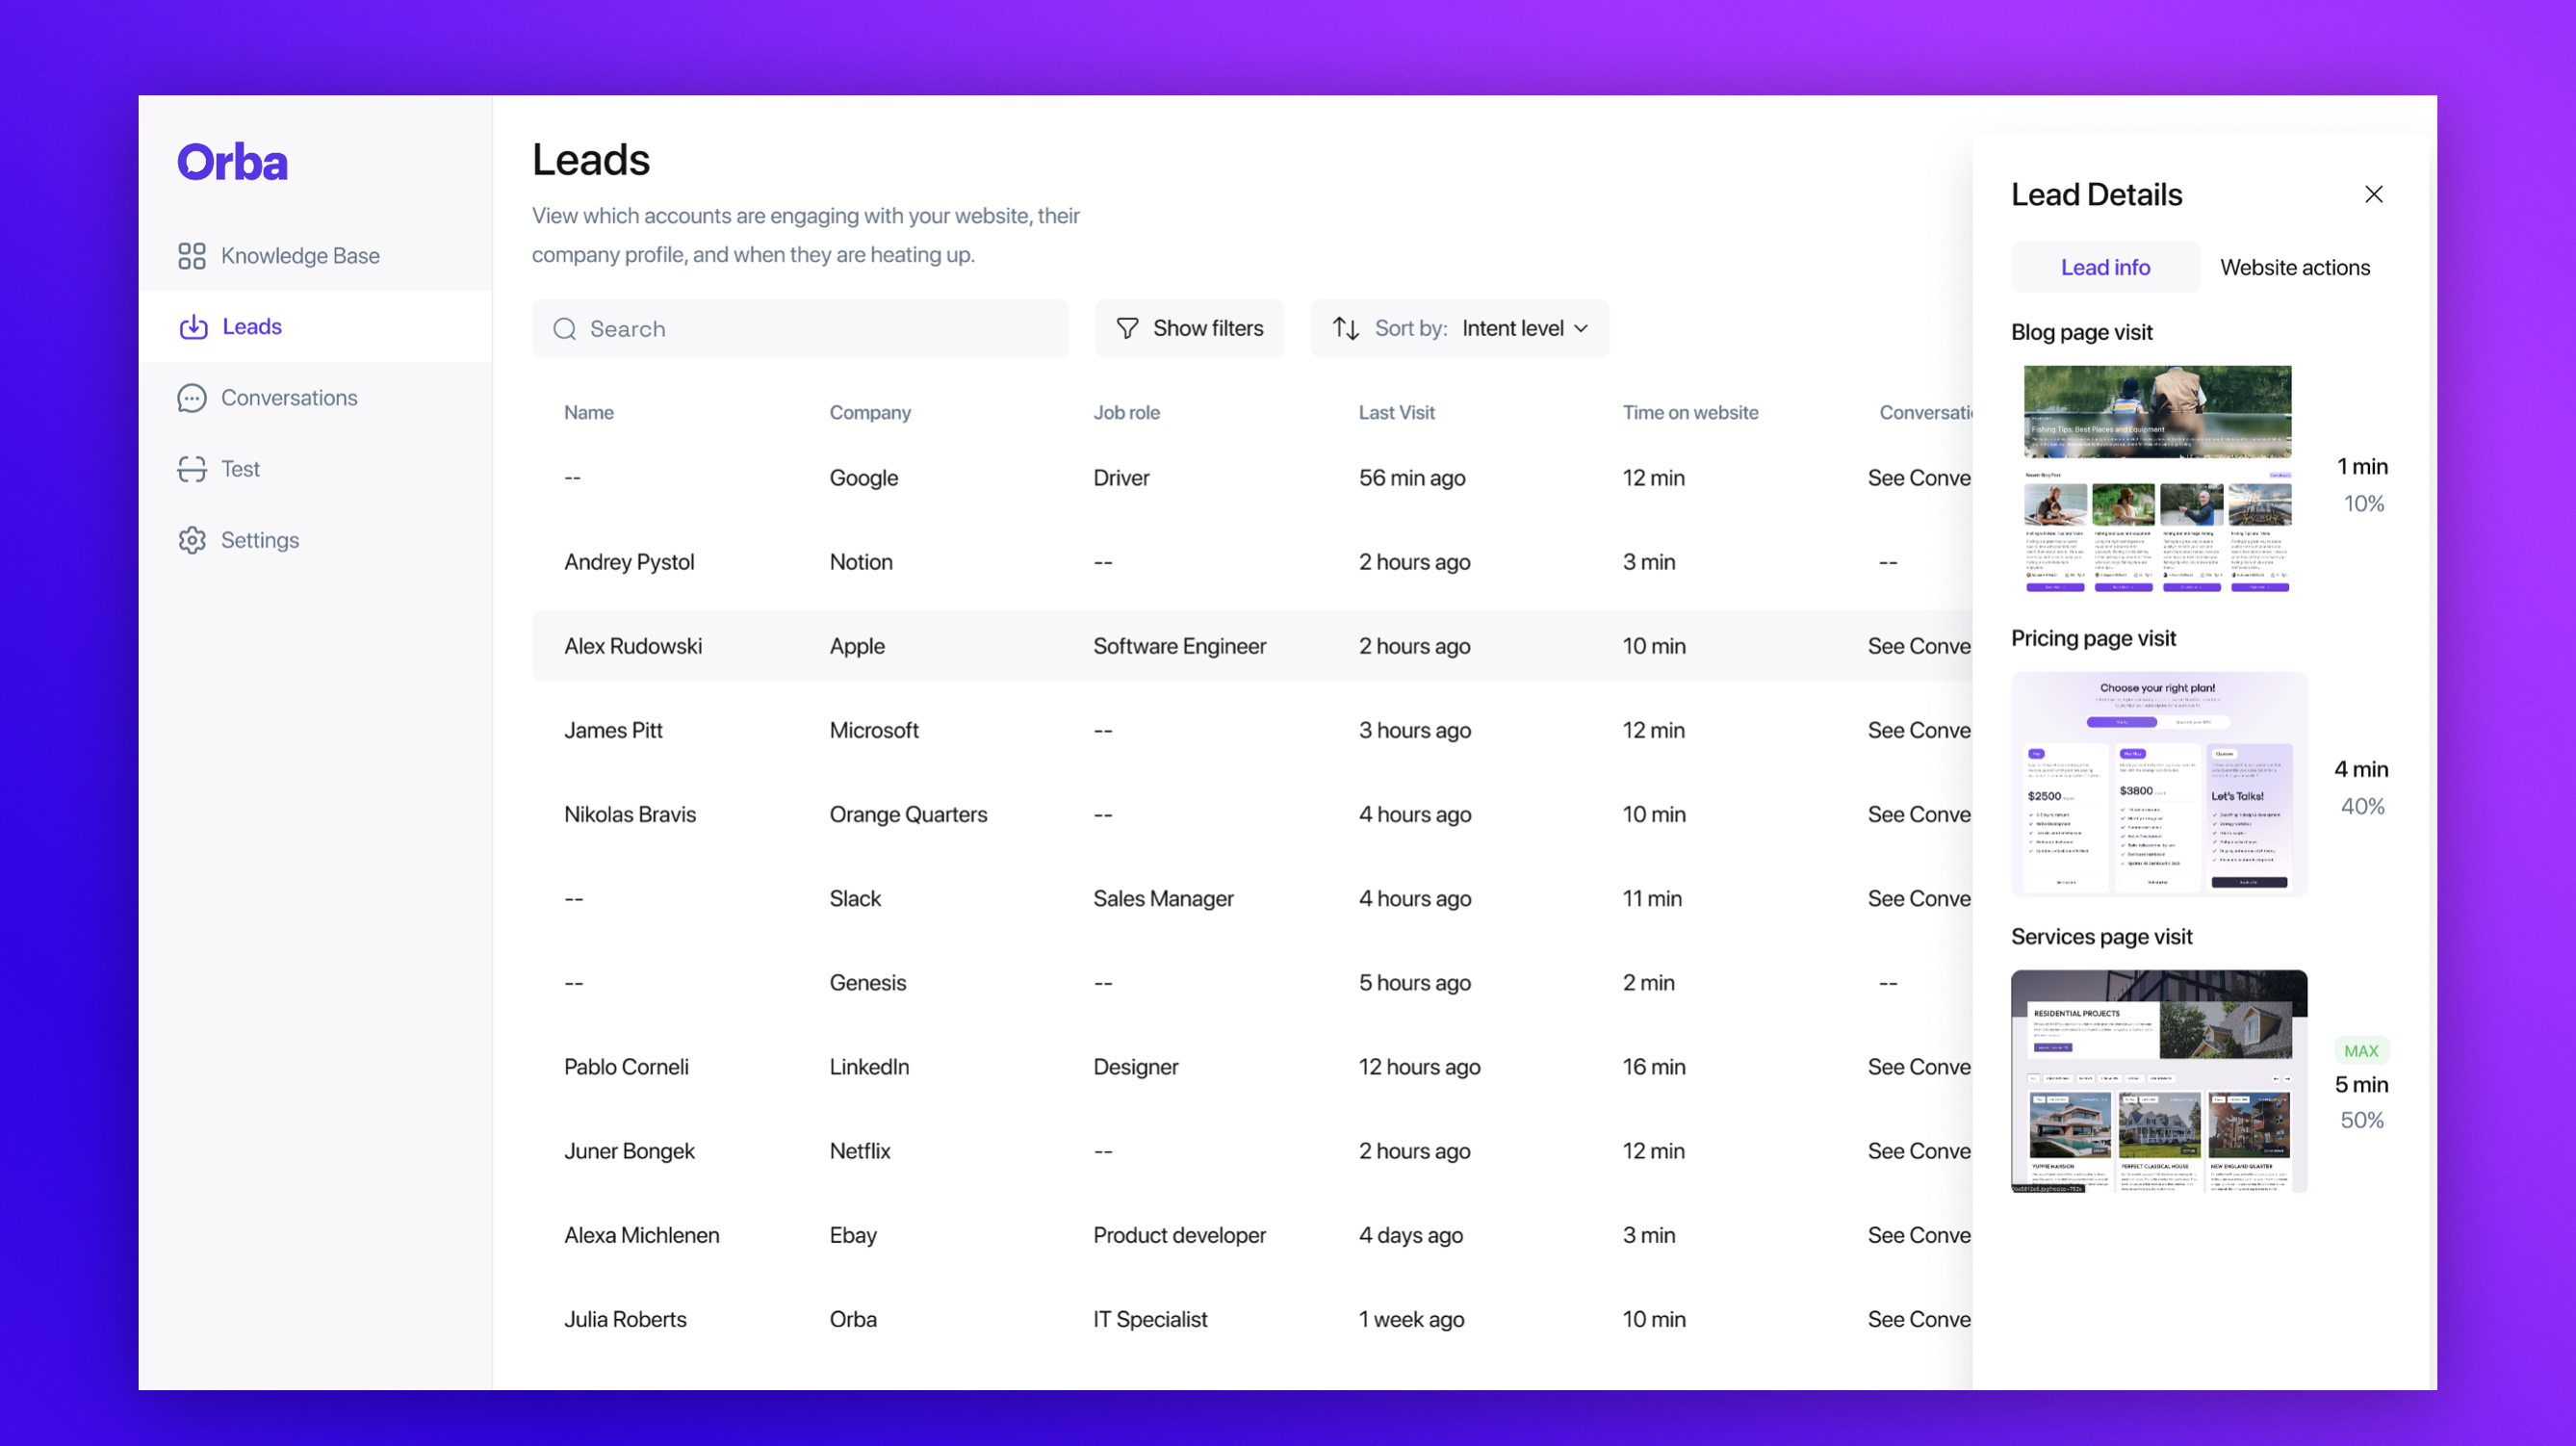Click the Show filters button
The height and width of the screenshot is (1446, 2576).
(x=1189, y=328)
